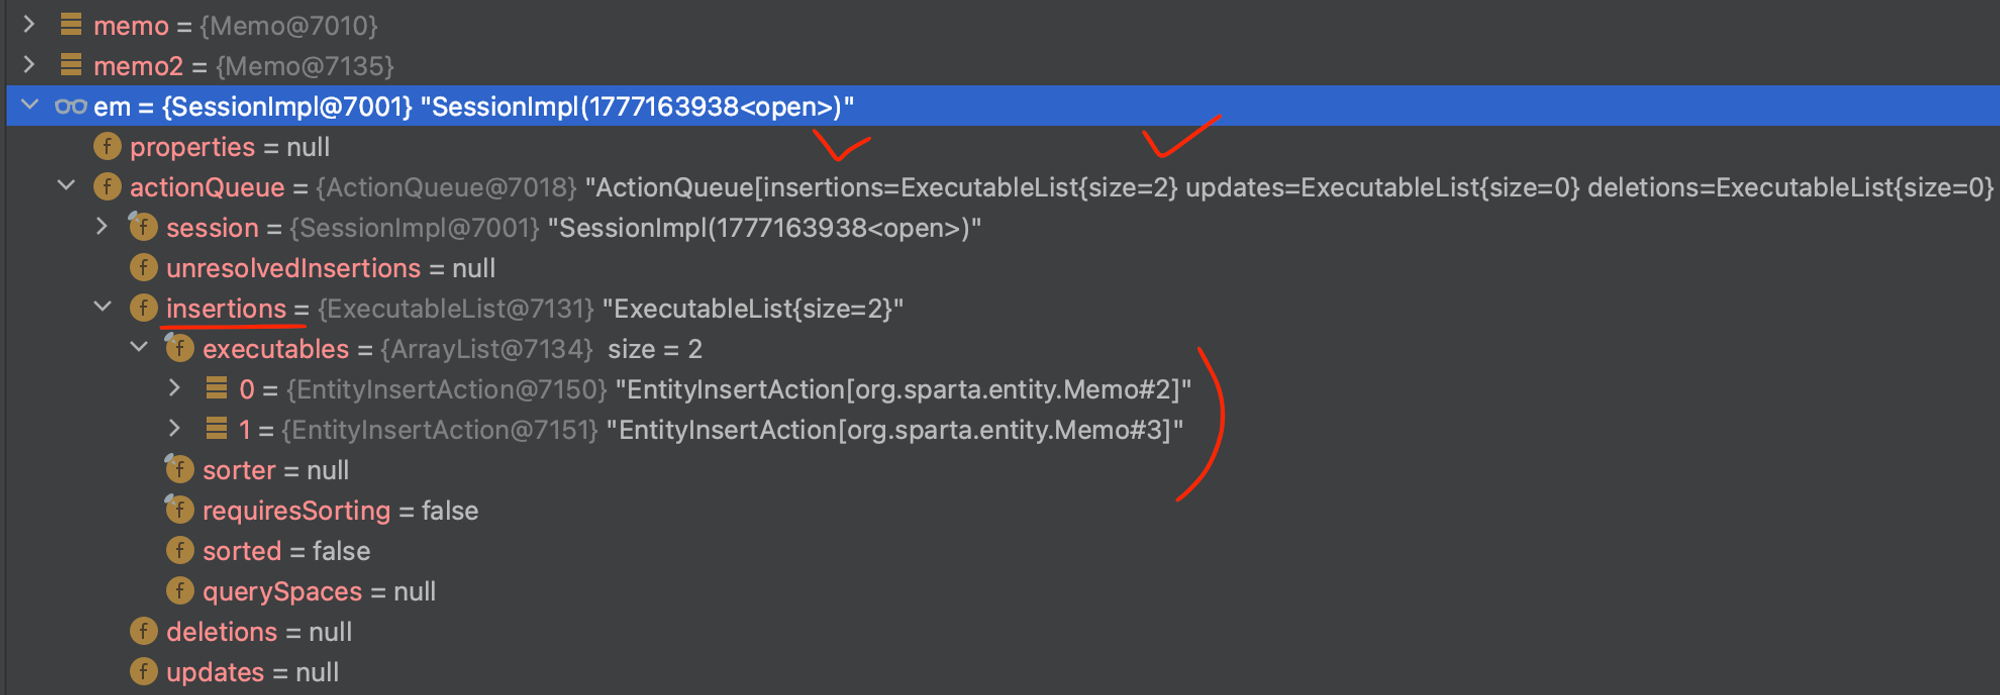Collapse the em SessionImpl node
2000x695 pixels.
(x=30, y=105)
